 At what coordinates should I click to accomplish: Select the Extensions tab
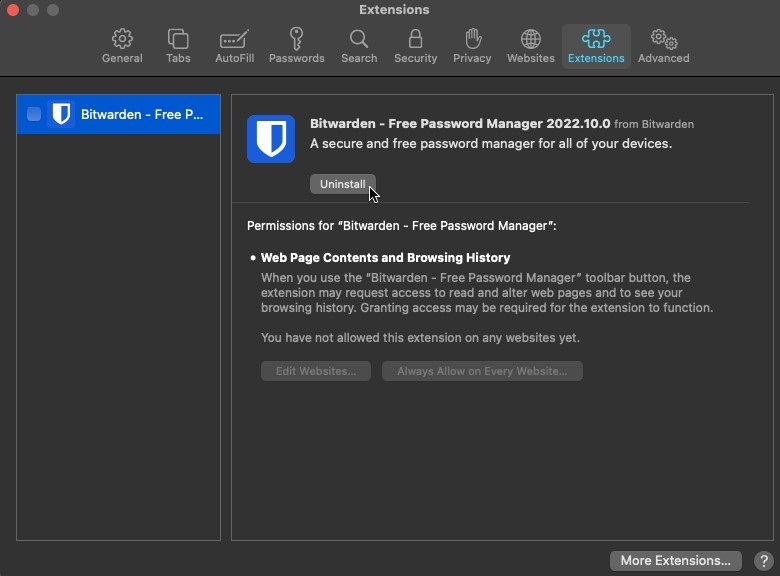(x=596, y=46)
